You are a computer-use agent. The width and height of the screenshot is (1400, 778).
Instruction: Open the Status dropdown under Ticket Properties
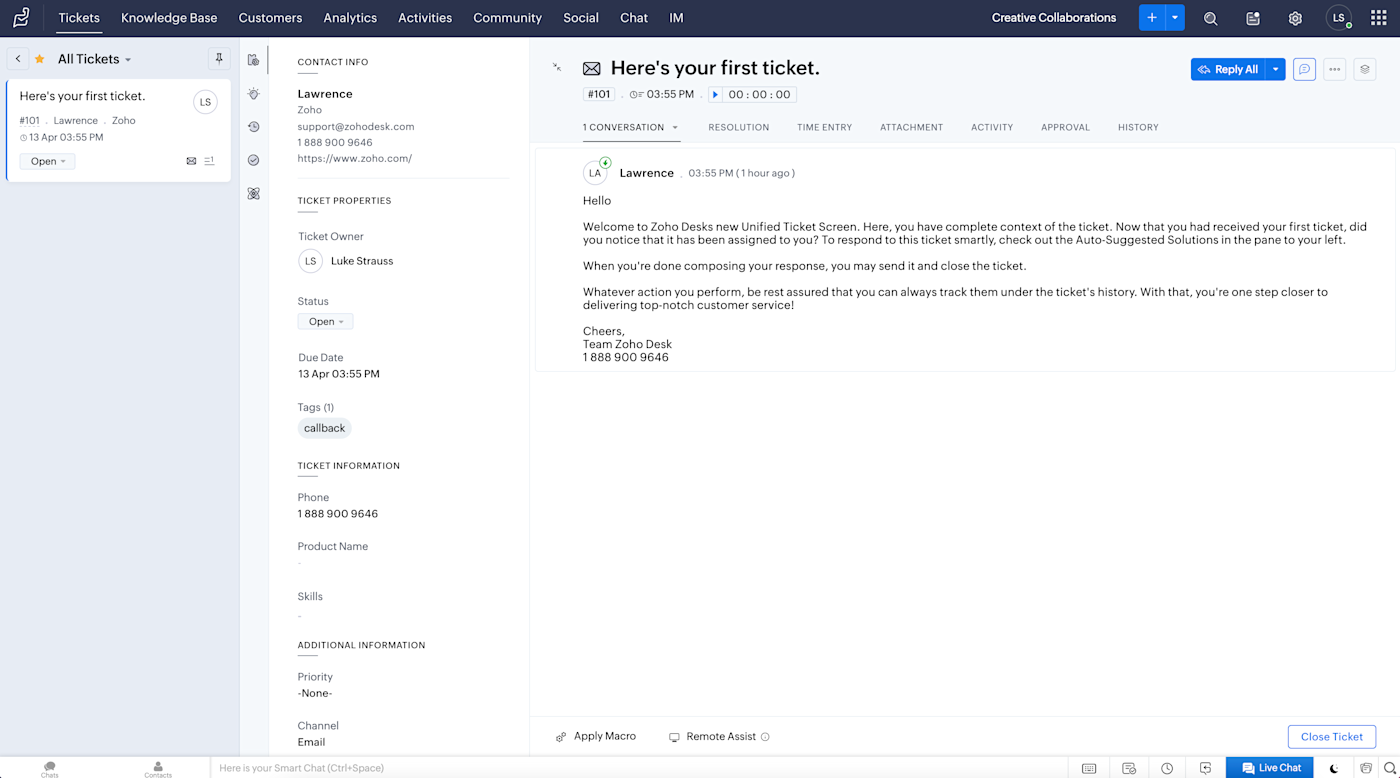coord(325,322)
